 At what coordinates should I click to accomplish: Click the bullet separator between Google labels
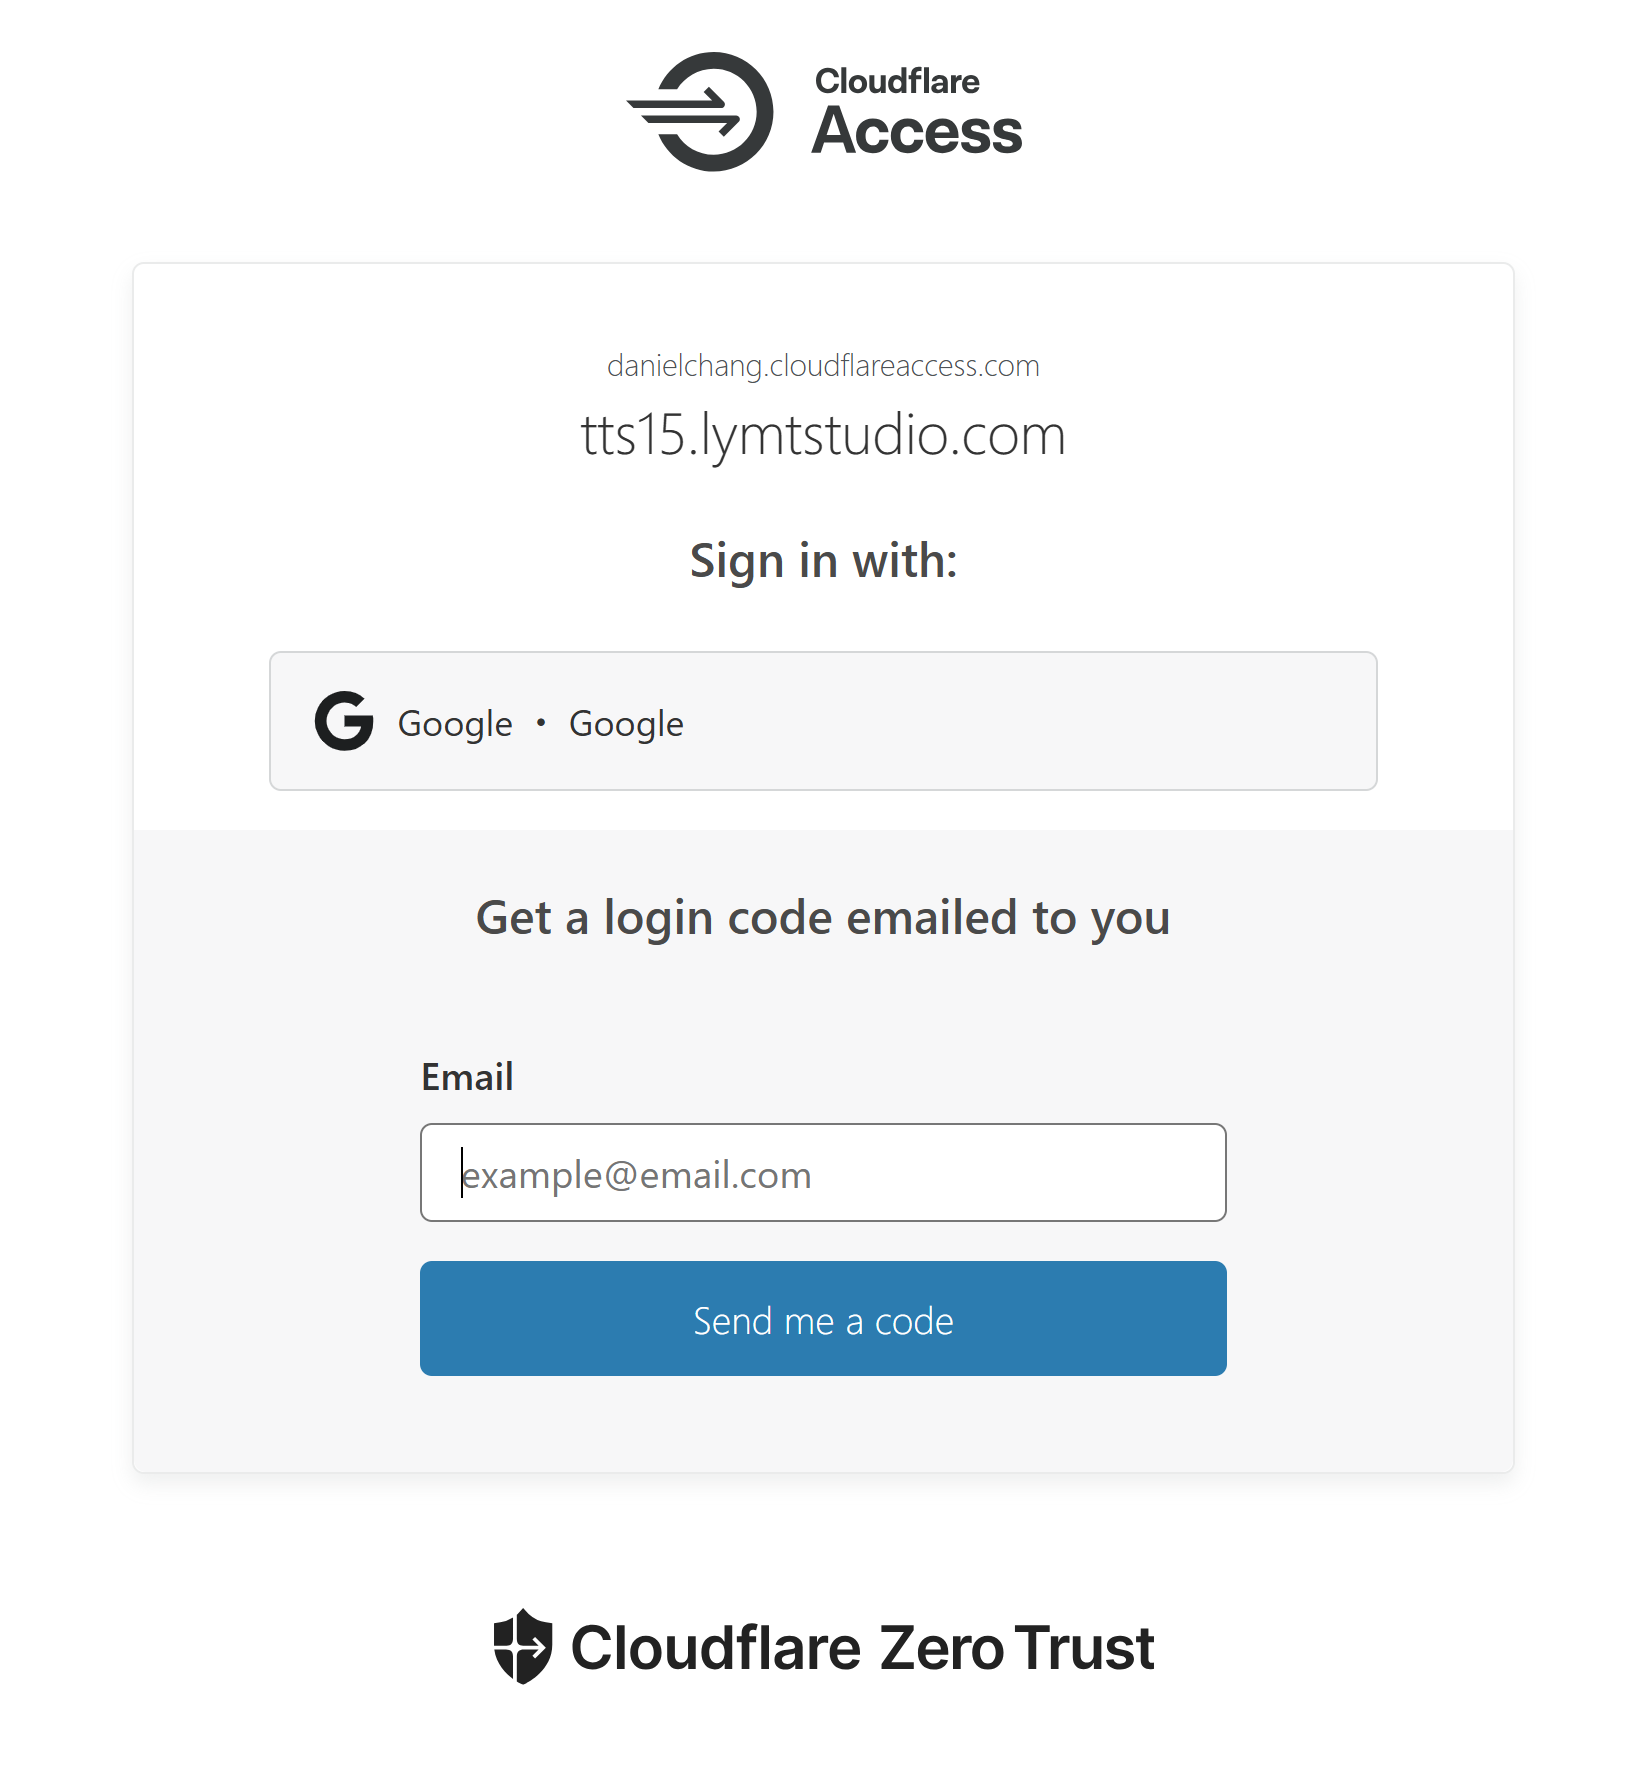(x=541, y=723)
